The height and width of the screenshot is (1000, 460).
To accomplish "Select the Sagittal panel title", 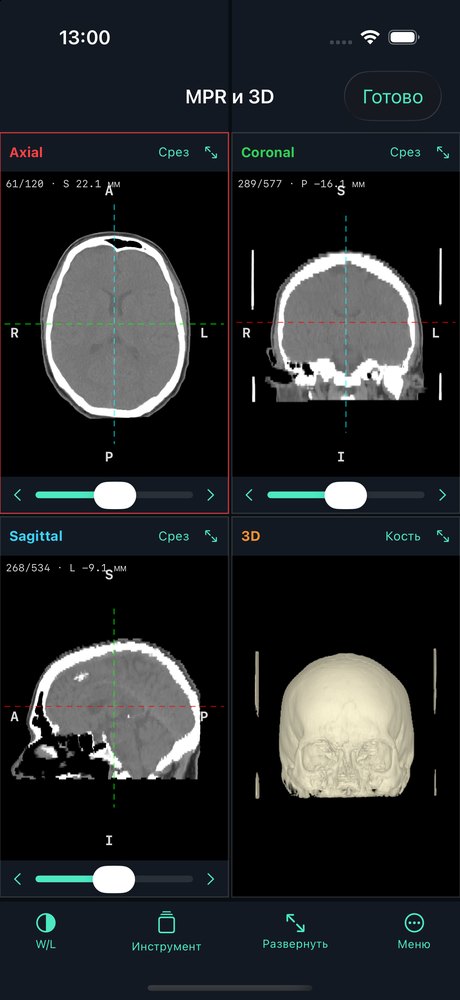I will (36, 536).
